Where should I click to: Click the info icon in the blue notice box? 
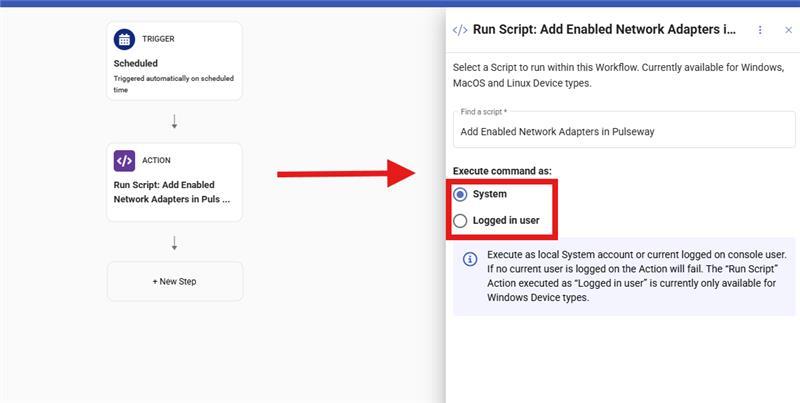coord(470,259)
